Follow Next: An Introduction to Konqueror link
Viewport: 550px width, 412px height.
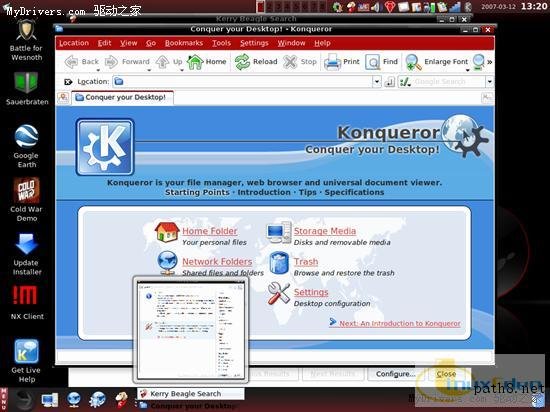[x=400, y=324]
